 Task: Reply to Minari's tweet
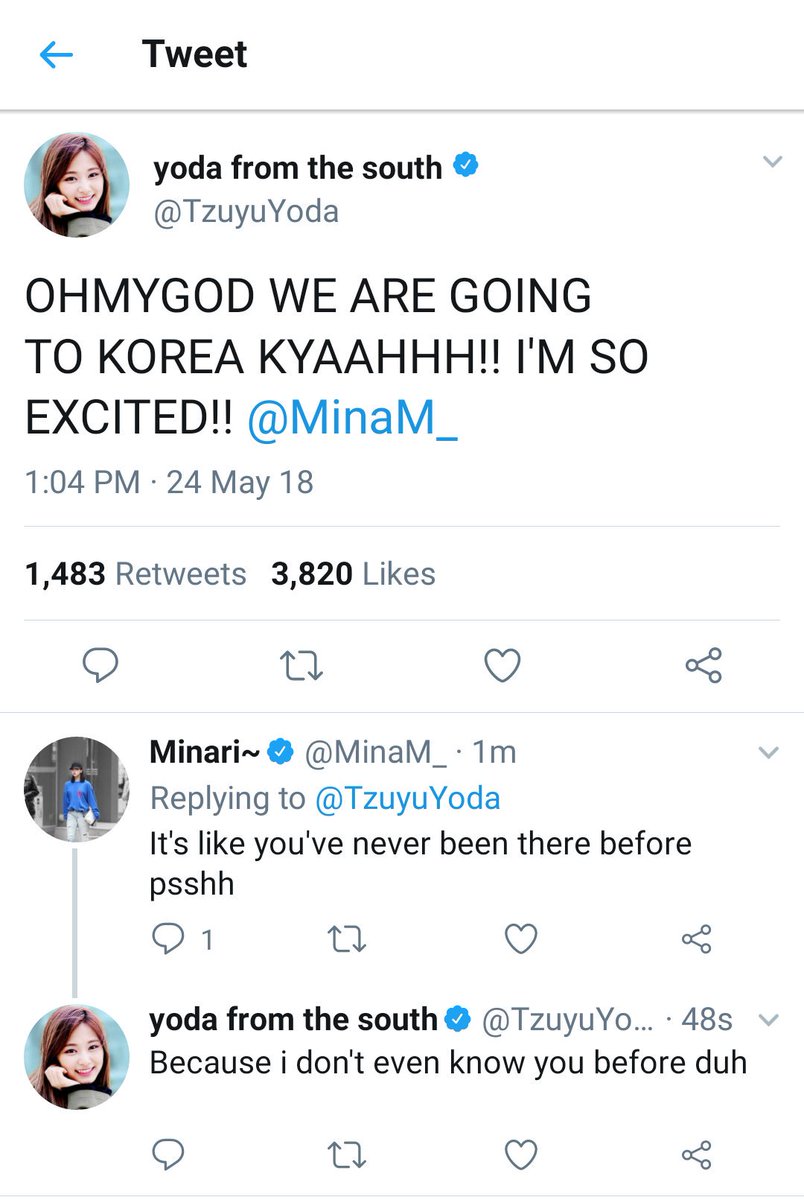pyautogui.click(x=165, y=939)
